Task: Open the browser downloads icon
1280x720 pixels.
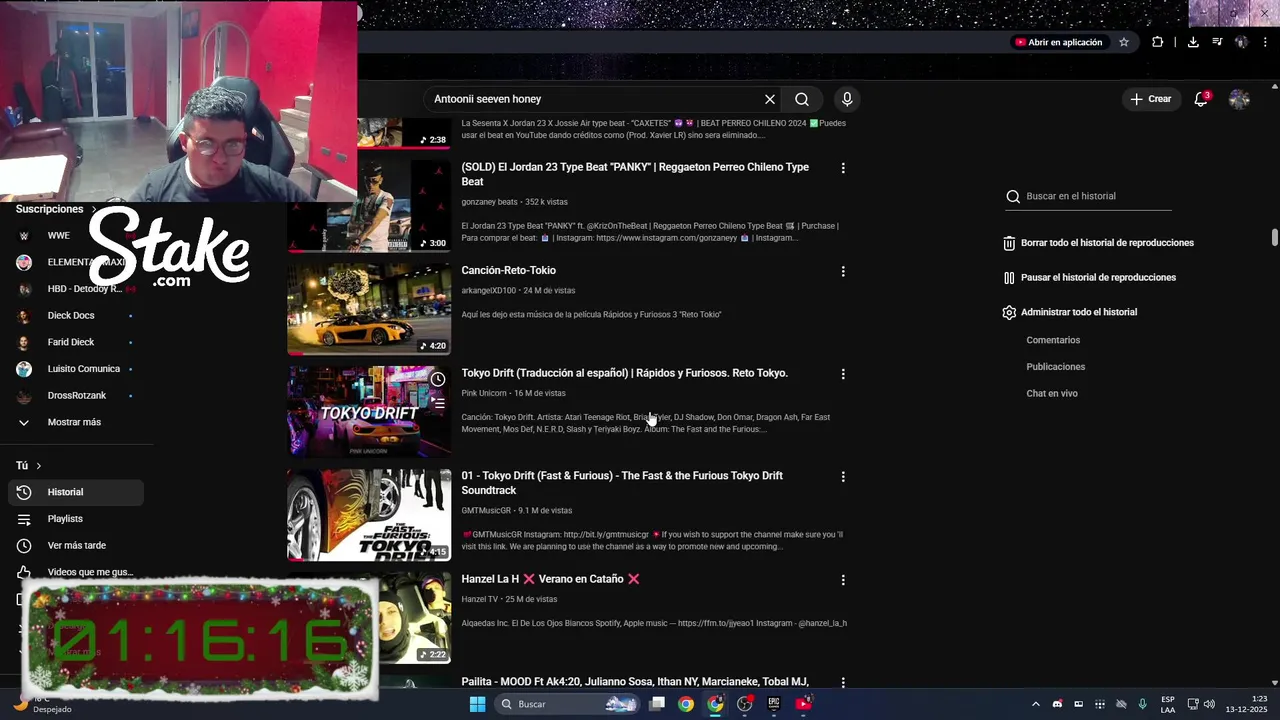Action: click(x=1193, y=42)
